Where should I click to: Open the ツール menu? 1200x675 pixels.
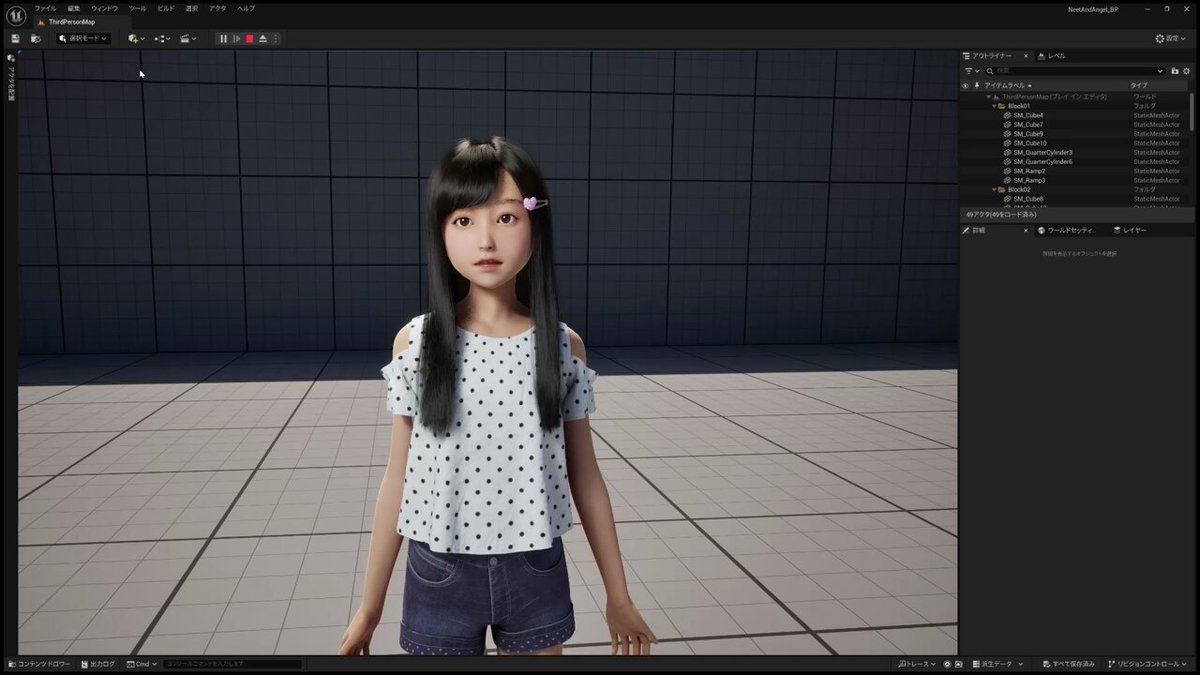coord(137,8)
